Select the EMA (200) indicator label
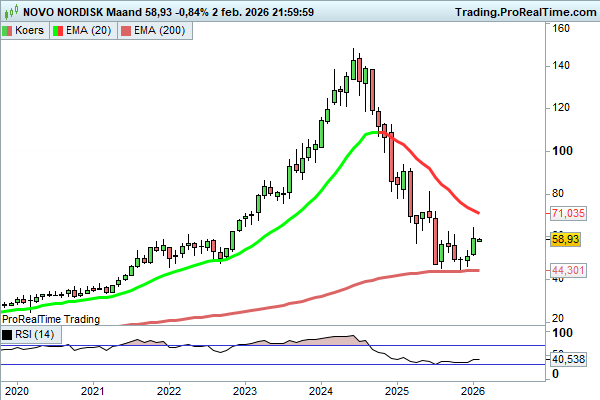Screen dimensions: 600x400 pos(159,30)
